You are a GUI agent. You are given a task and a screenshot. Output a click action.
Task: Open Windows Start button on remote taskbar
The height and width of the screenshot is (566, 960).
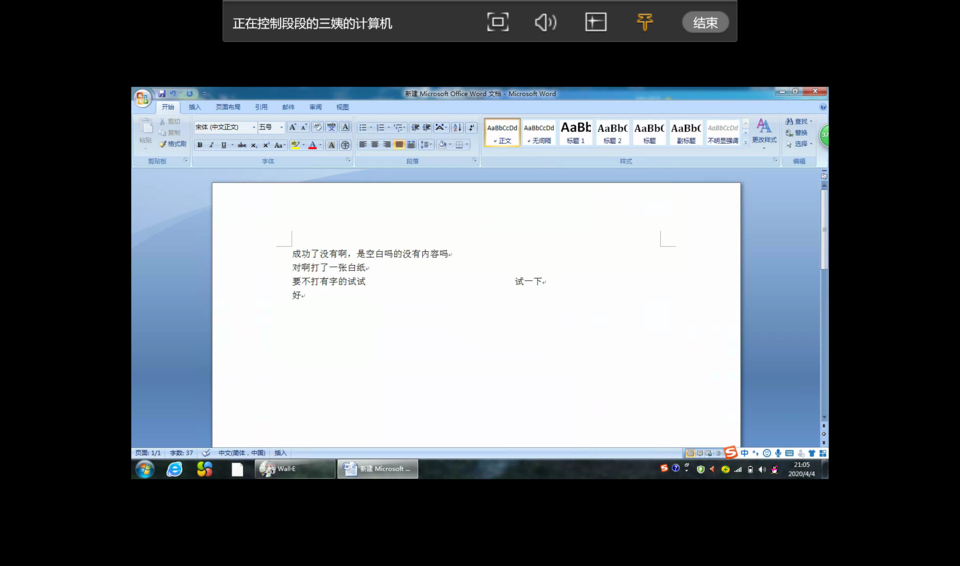pyautogui.click(x=145, y=469)
